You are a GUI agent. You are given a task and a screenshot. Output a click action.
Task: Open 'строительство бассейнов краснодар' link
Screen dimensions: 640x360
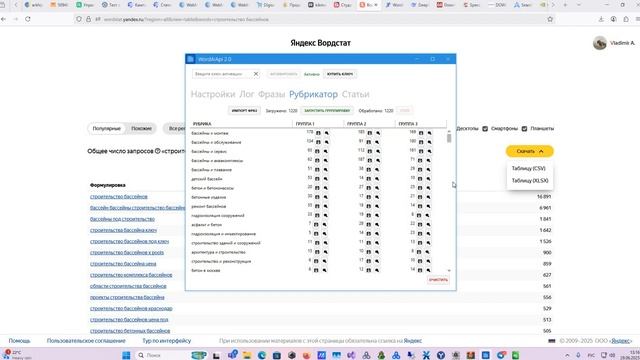pos(131,309)
